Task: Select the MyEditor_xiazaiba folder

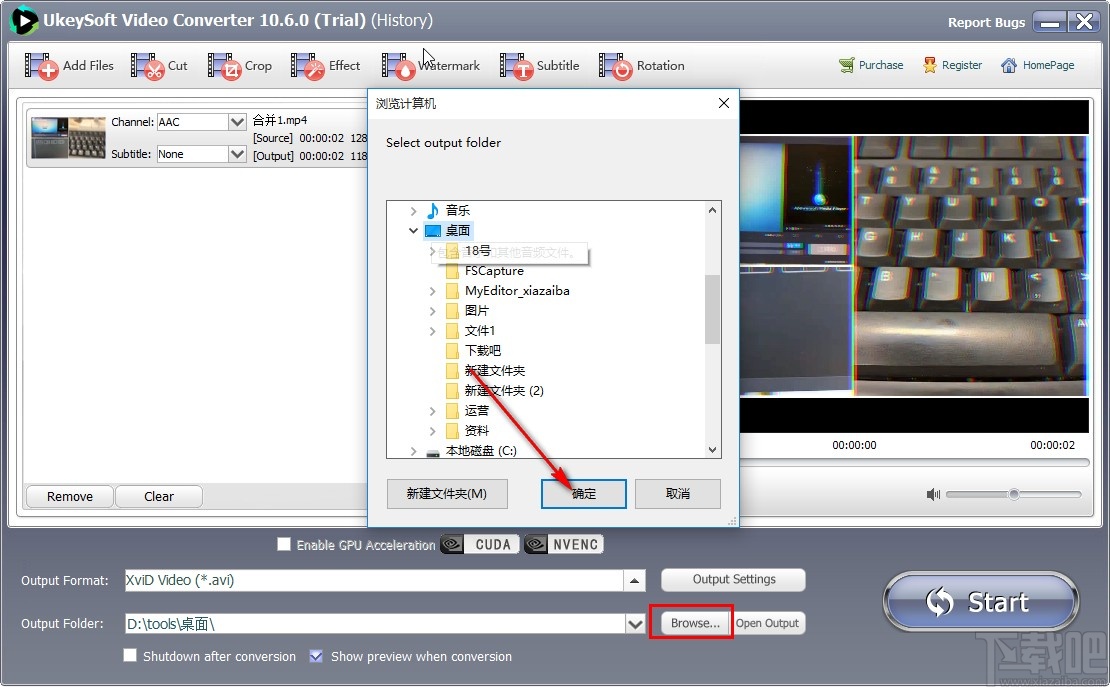Action: tap(517, 290)
